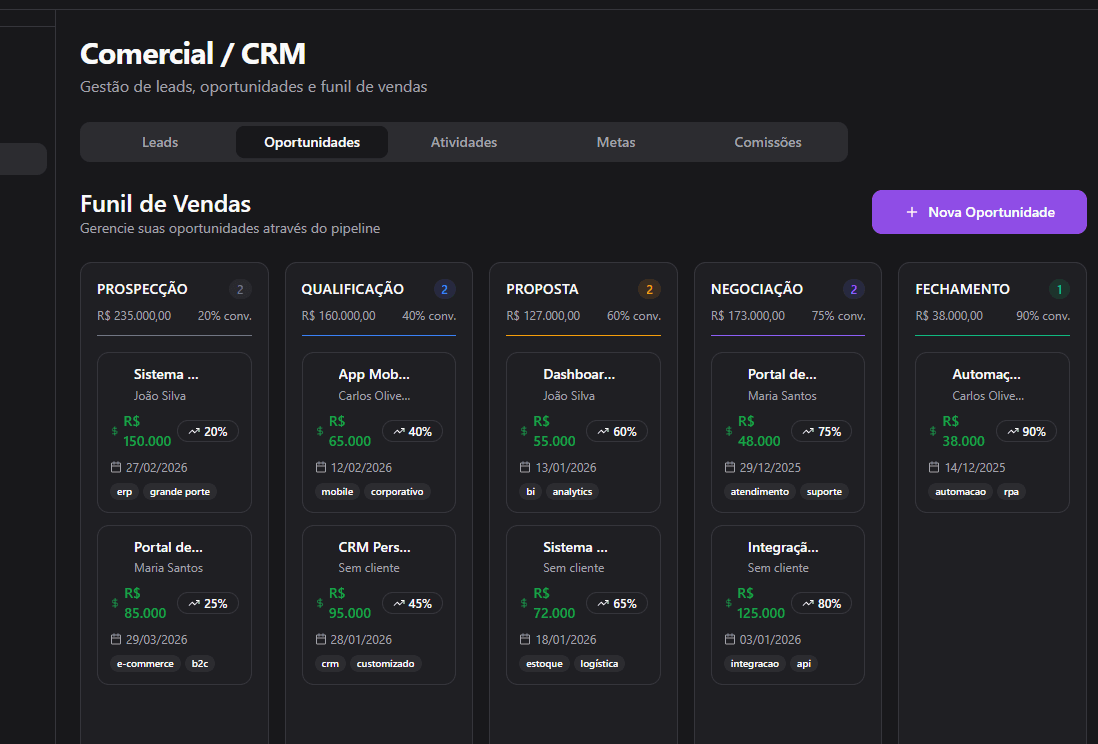
Task: Click trend arrow icon in 20% badge
Action: pyautogui.click(x=194, y=432)
